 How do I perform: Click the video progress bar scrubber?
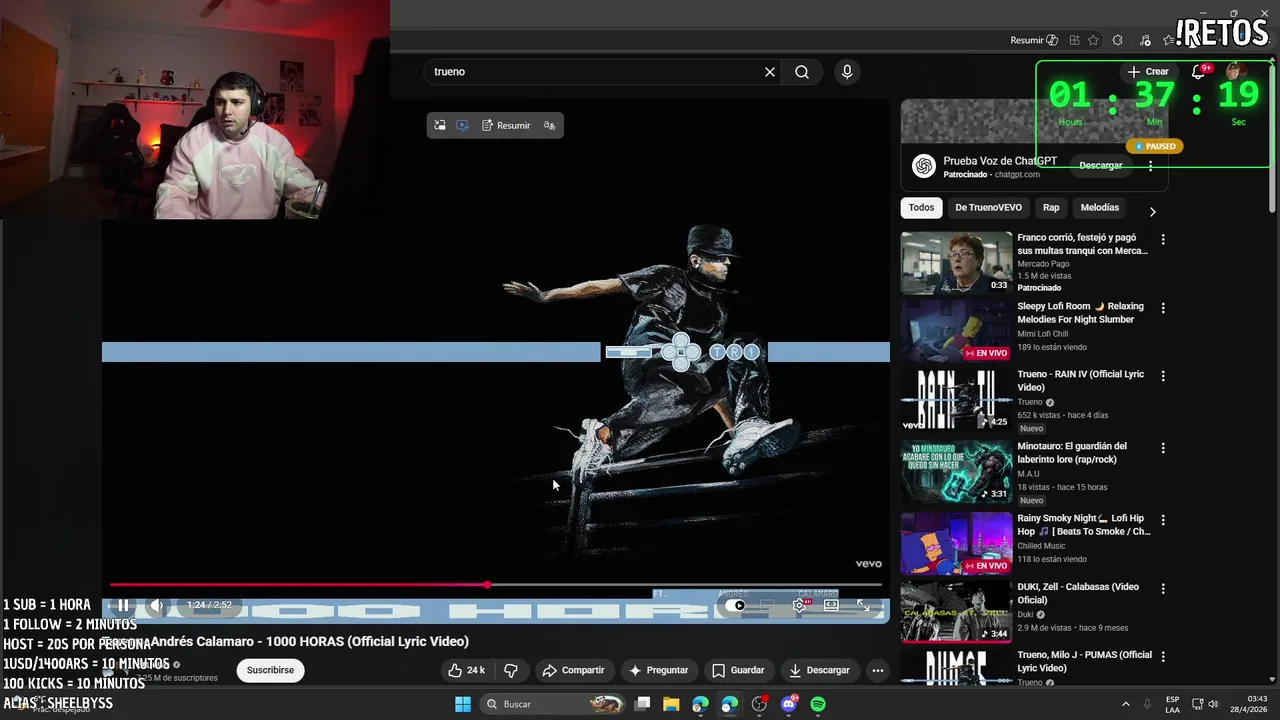(x=487, y=585)
